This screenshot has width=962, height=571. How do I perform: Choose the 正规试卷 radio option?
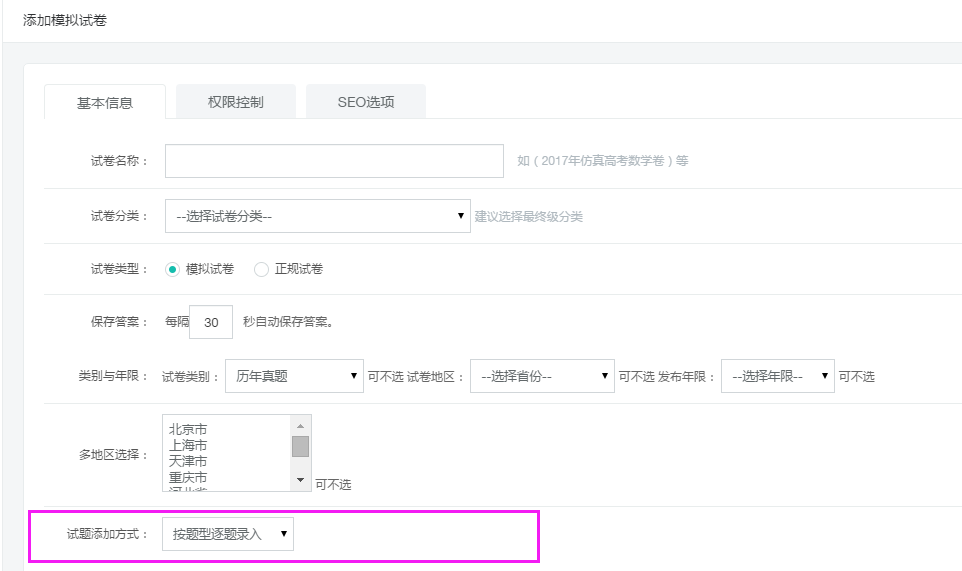pos(262,269)
